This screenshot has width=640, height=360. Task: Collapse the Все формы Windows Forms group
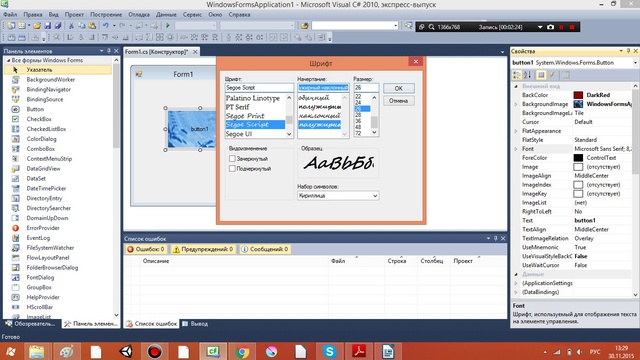click(x=8, y=60)
